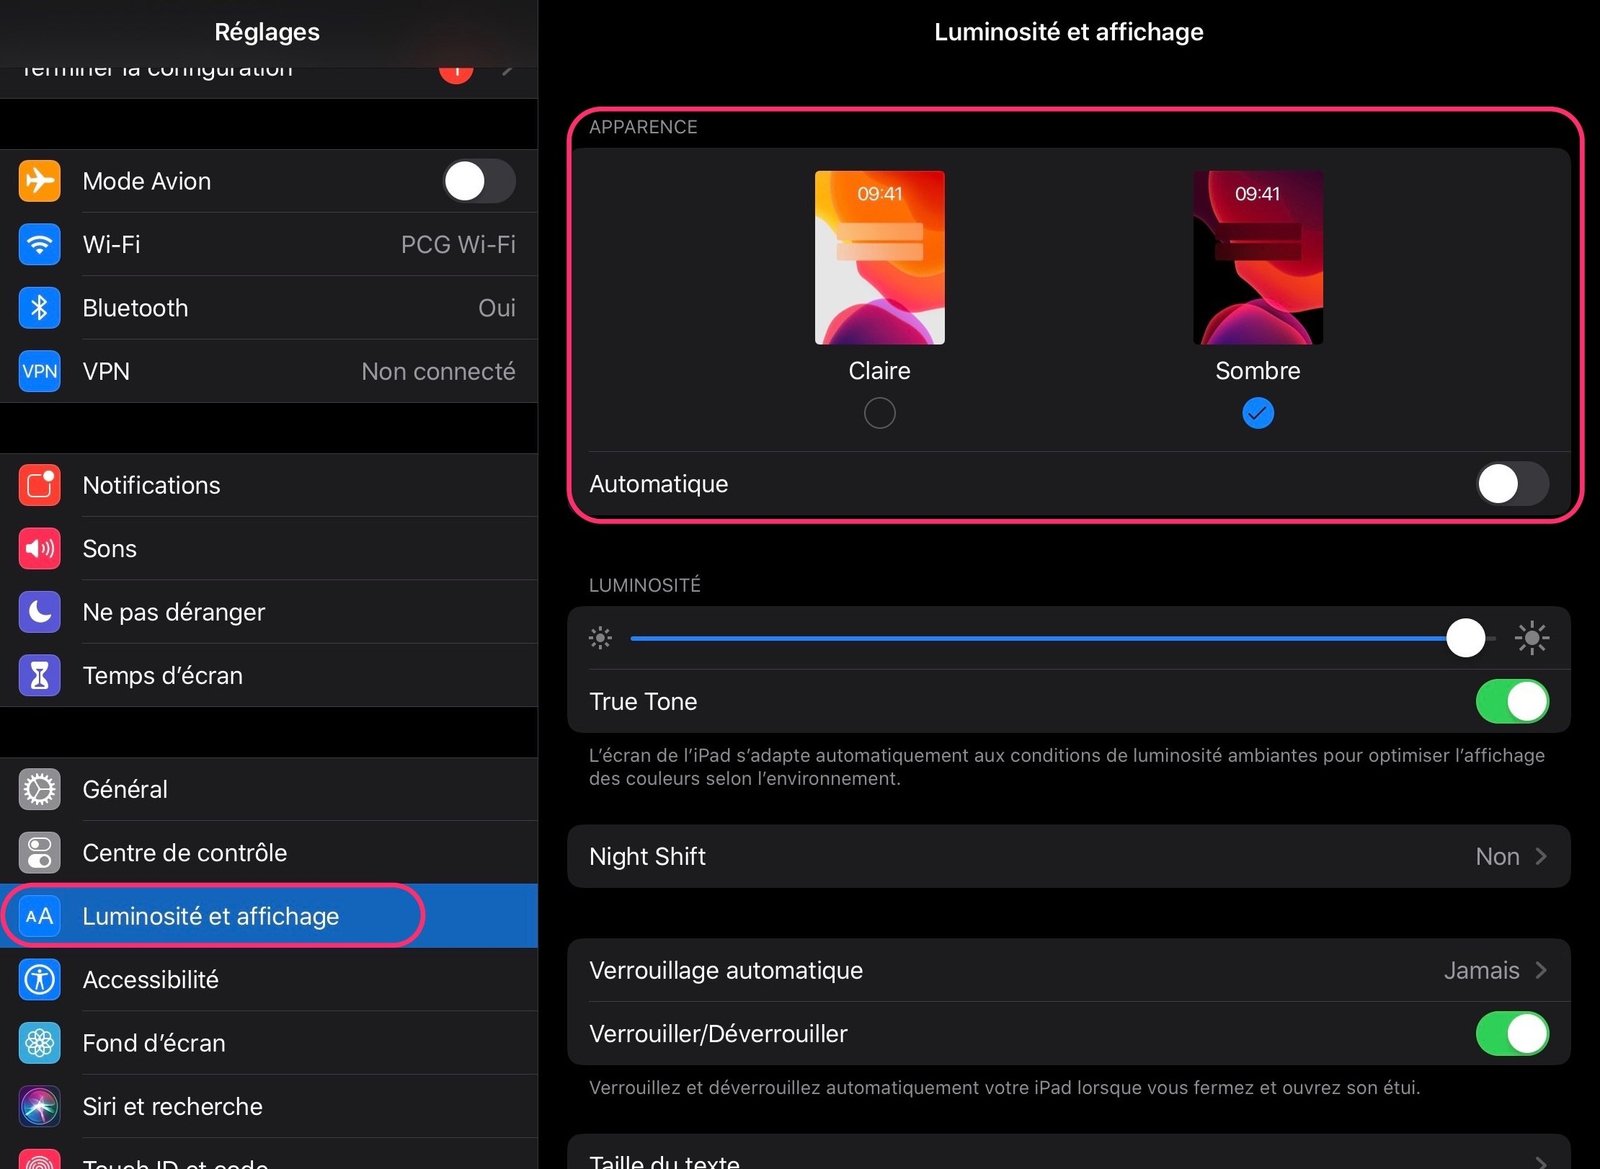This screenshot has height=1169, width=1600.
Task: Tap the Sombre appearance thumbnail
Action: (x=1257, y=258)
